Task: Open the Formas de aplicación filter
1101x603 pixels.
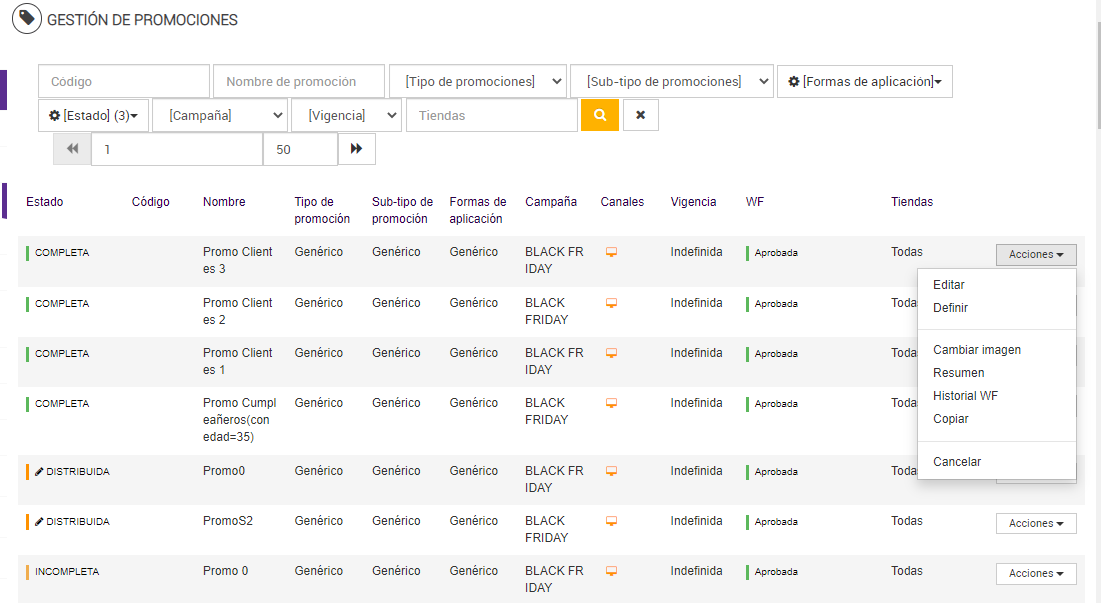Action: click(x=864, y=81)
